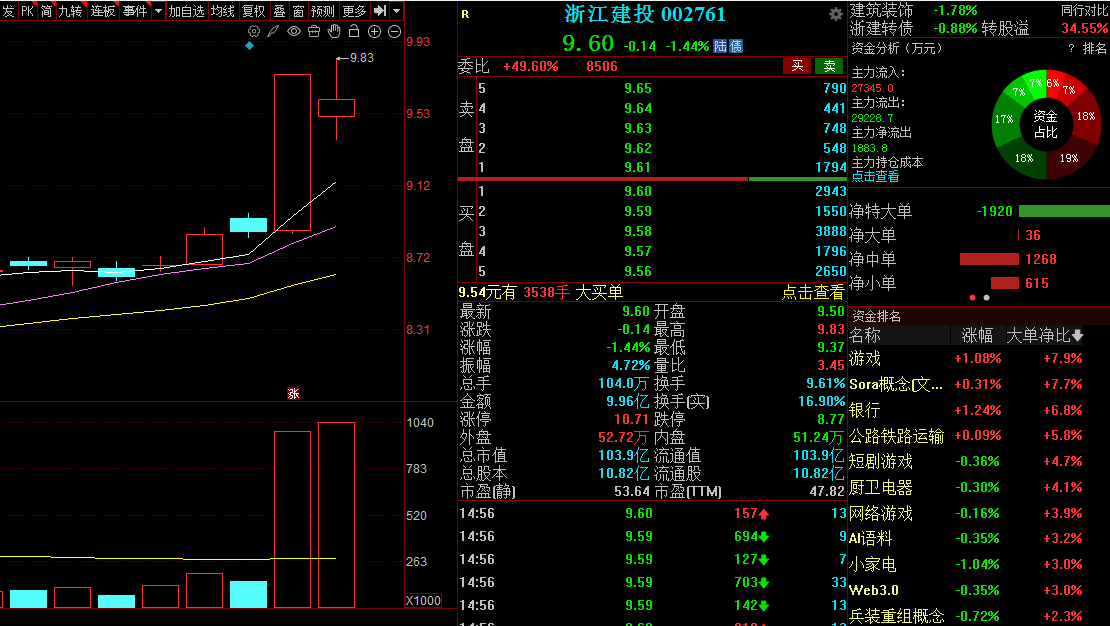This screenshot has height=626, width=1110.
Task: Open 同行对比 peer comparison
Action: point(1084,11)
